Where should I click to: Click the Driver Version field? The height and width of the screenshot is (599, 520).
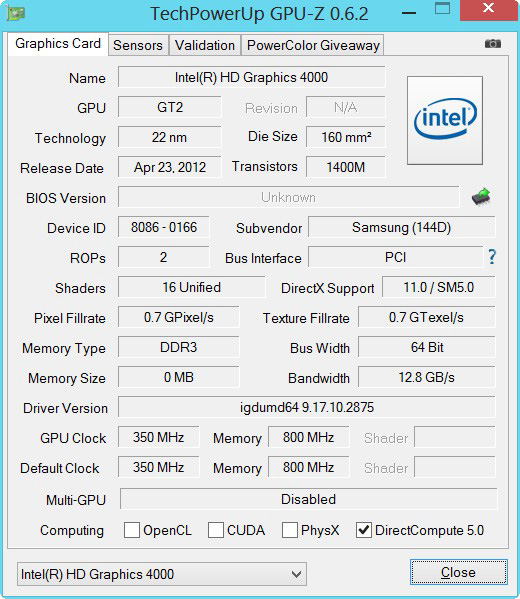click(307, 407)
